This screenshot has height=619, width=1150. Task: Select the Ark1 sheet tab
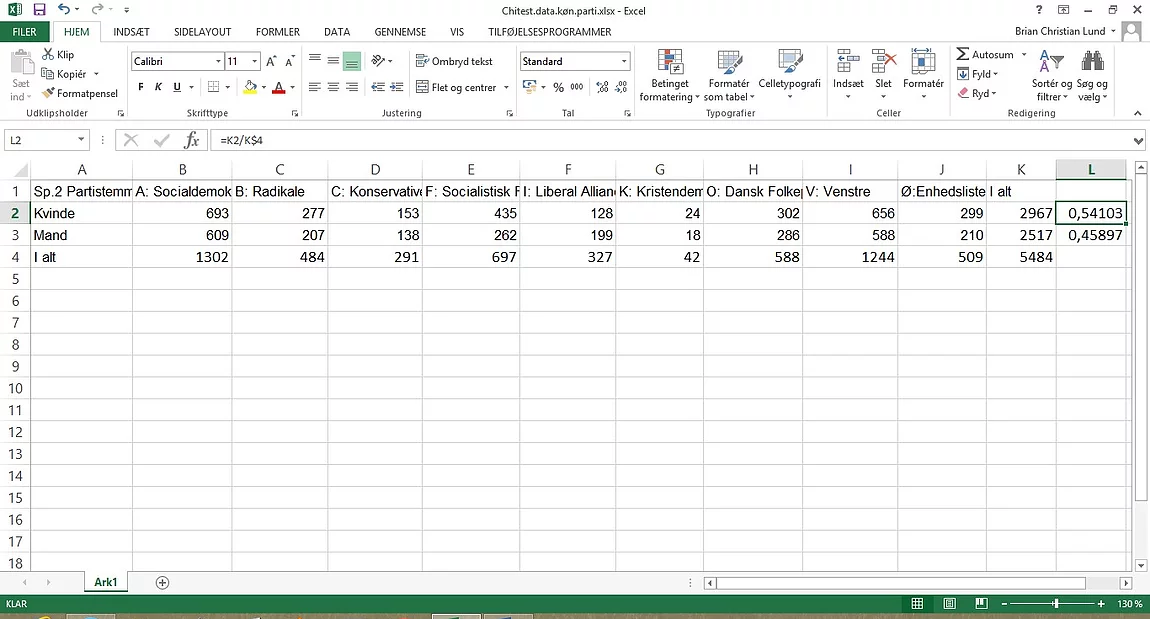point(106,582)
